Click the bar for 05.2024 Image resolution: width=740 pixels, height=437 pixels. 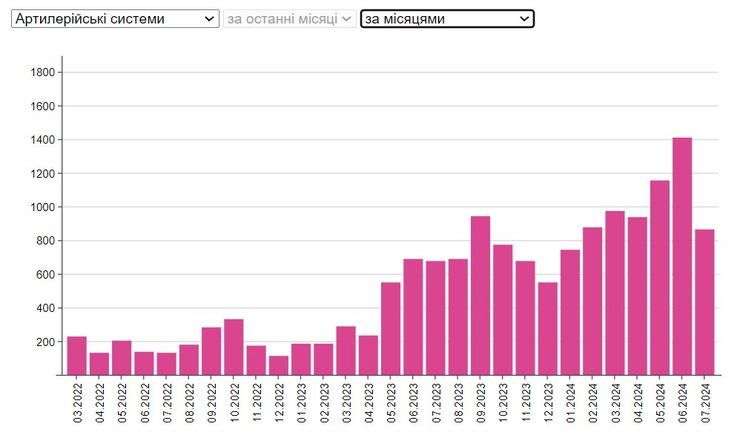(x=660, y=278)
